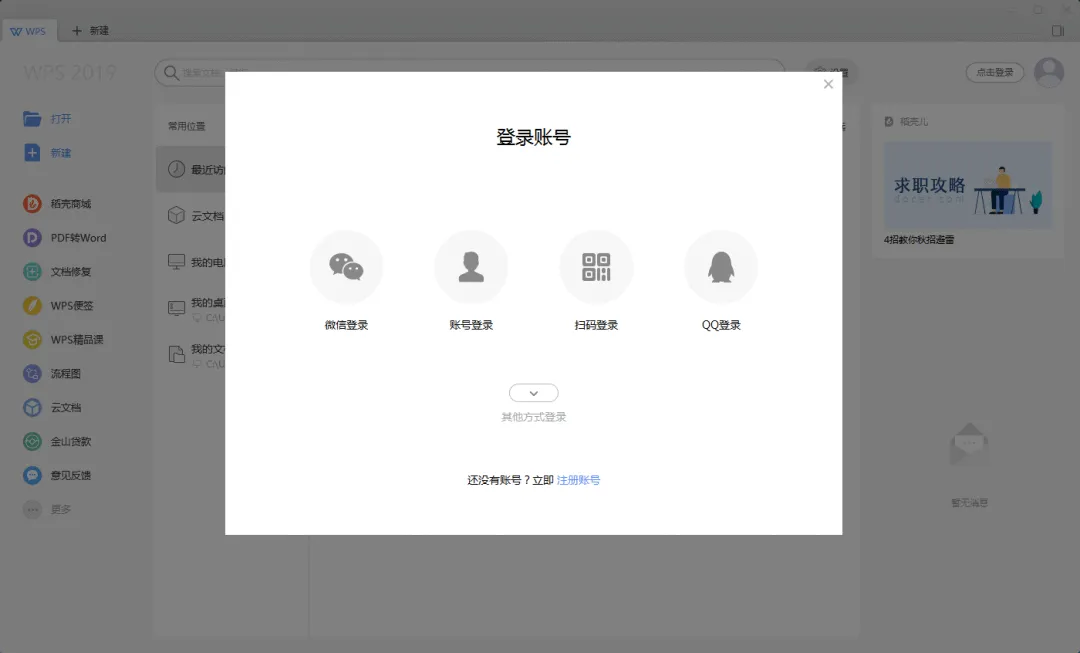Expand other login methods chevron
1080x653 pixels.
534,393
